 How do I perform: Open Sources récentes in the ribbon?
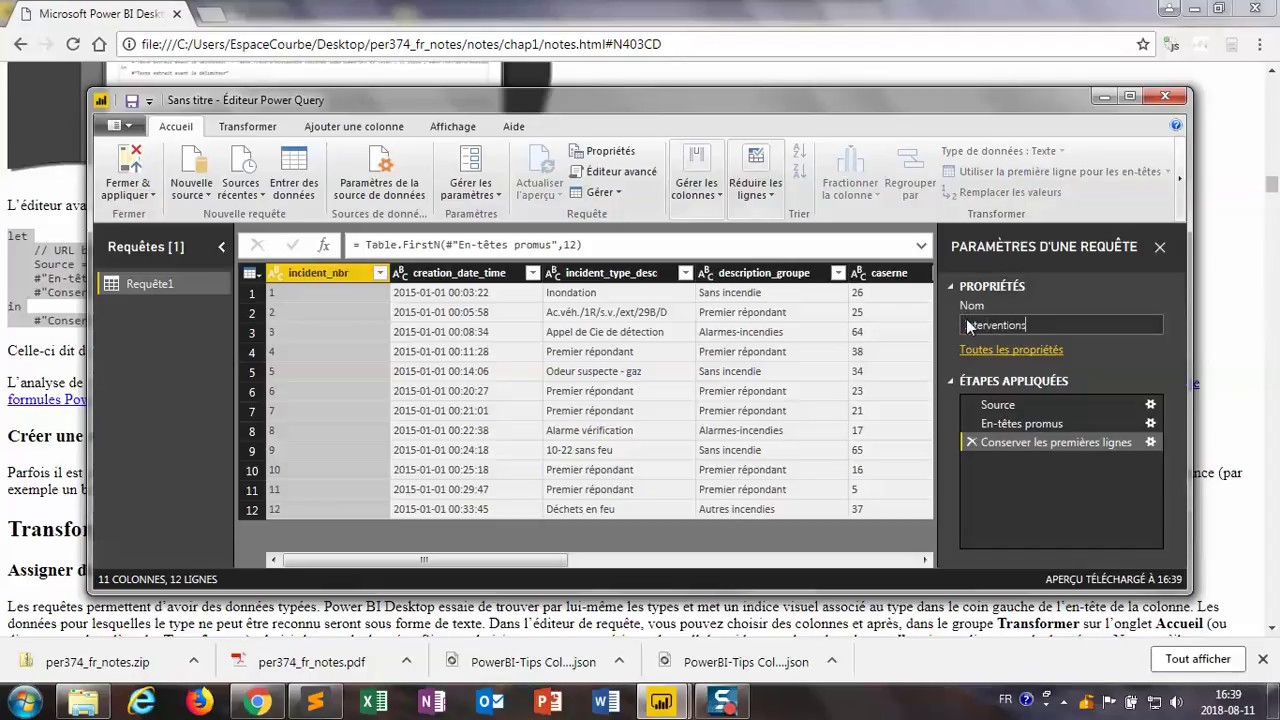[241, 172]
